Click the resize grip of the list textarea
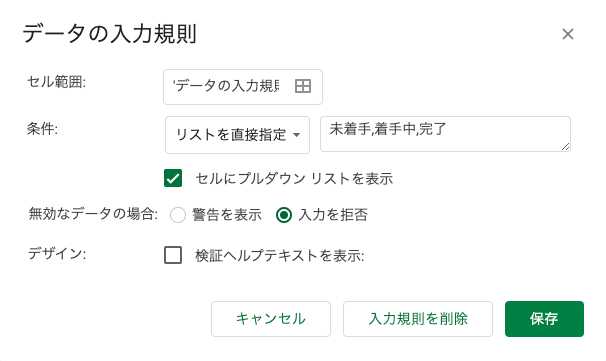The image size is (606, 361). [x=565, y=146]
